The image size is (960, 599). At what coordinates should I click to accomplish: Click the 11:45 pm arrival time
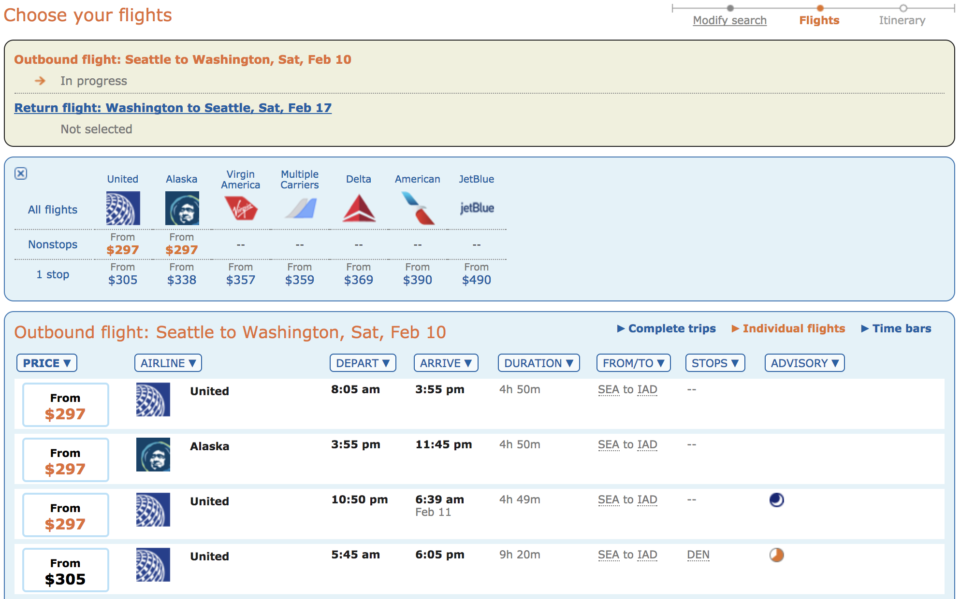click(443, 445)
